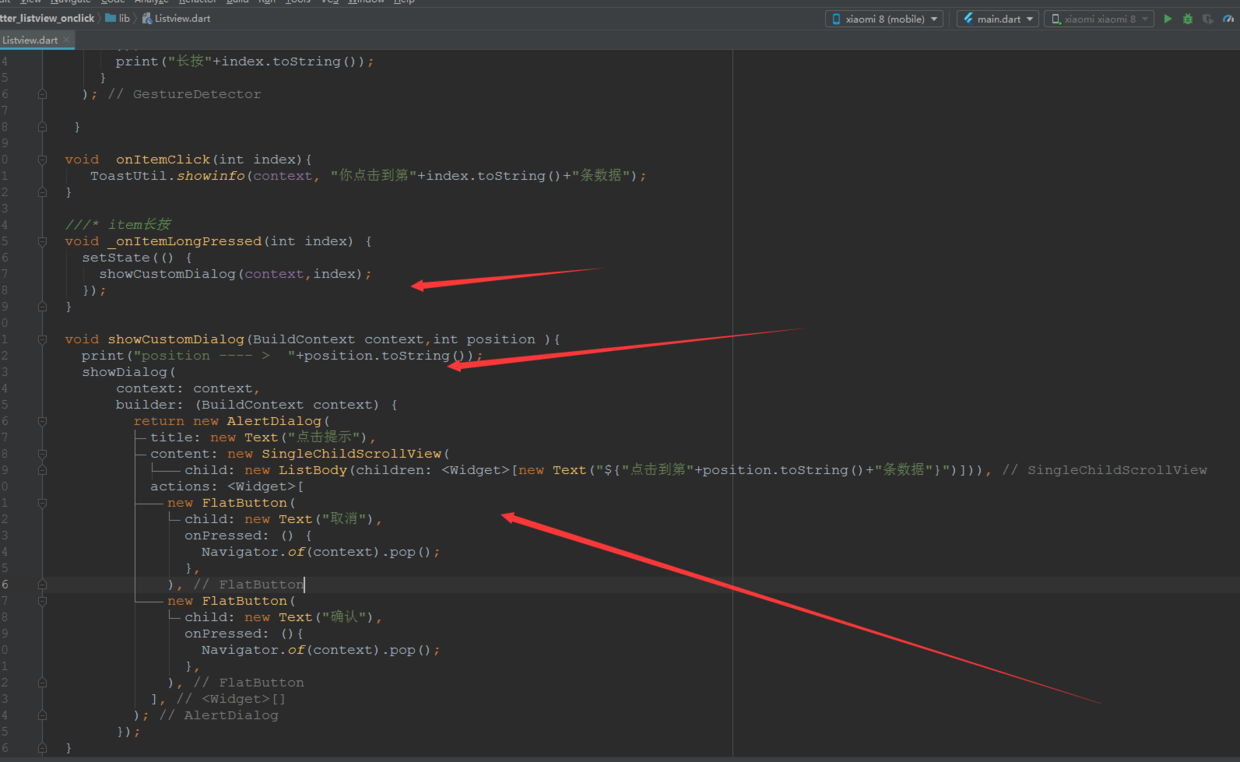Image resolution: width=1240 pixels, height=762 pixels.
Task: Collapse the _onItemLongPressed method fold marker
Action: tap(42, 241)
